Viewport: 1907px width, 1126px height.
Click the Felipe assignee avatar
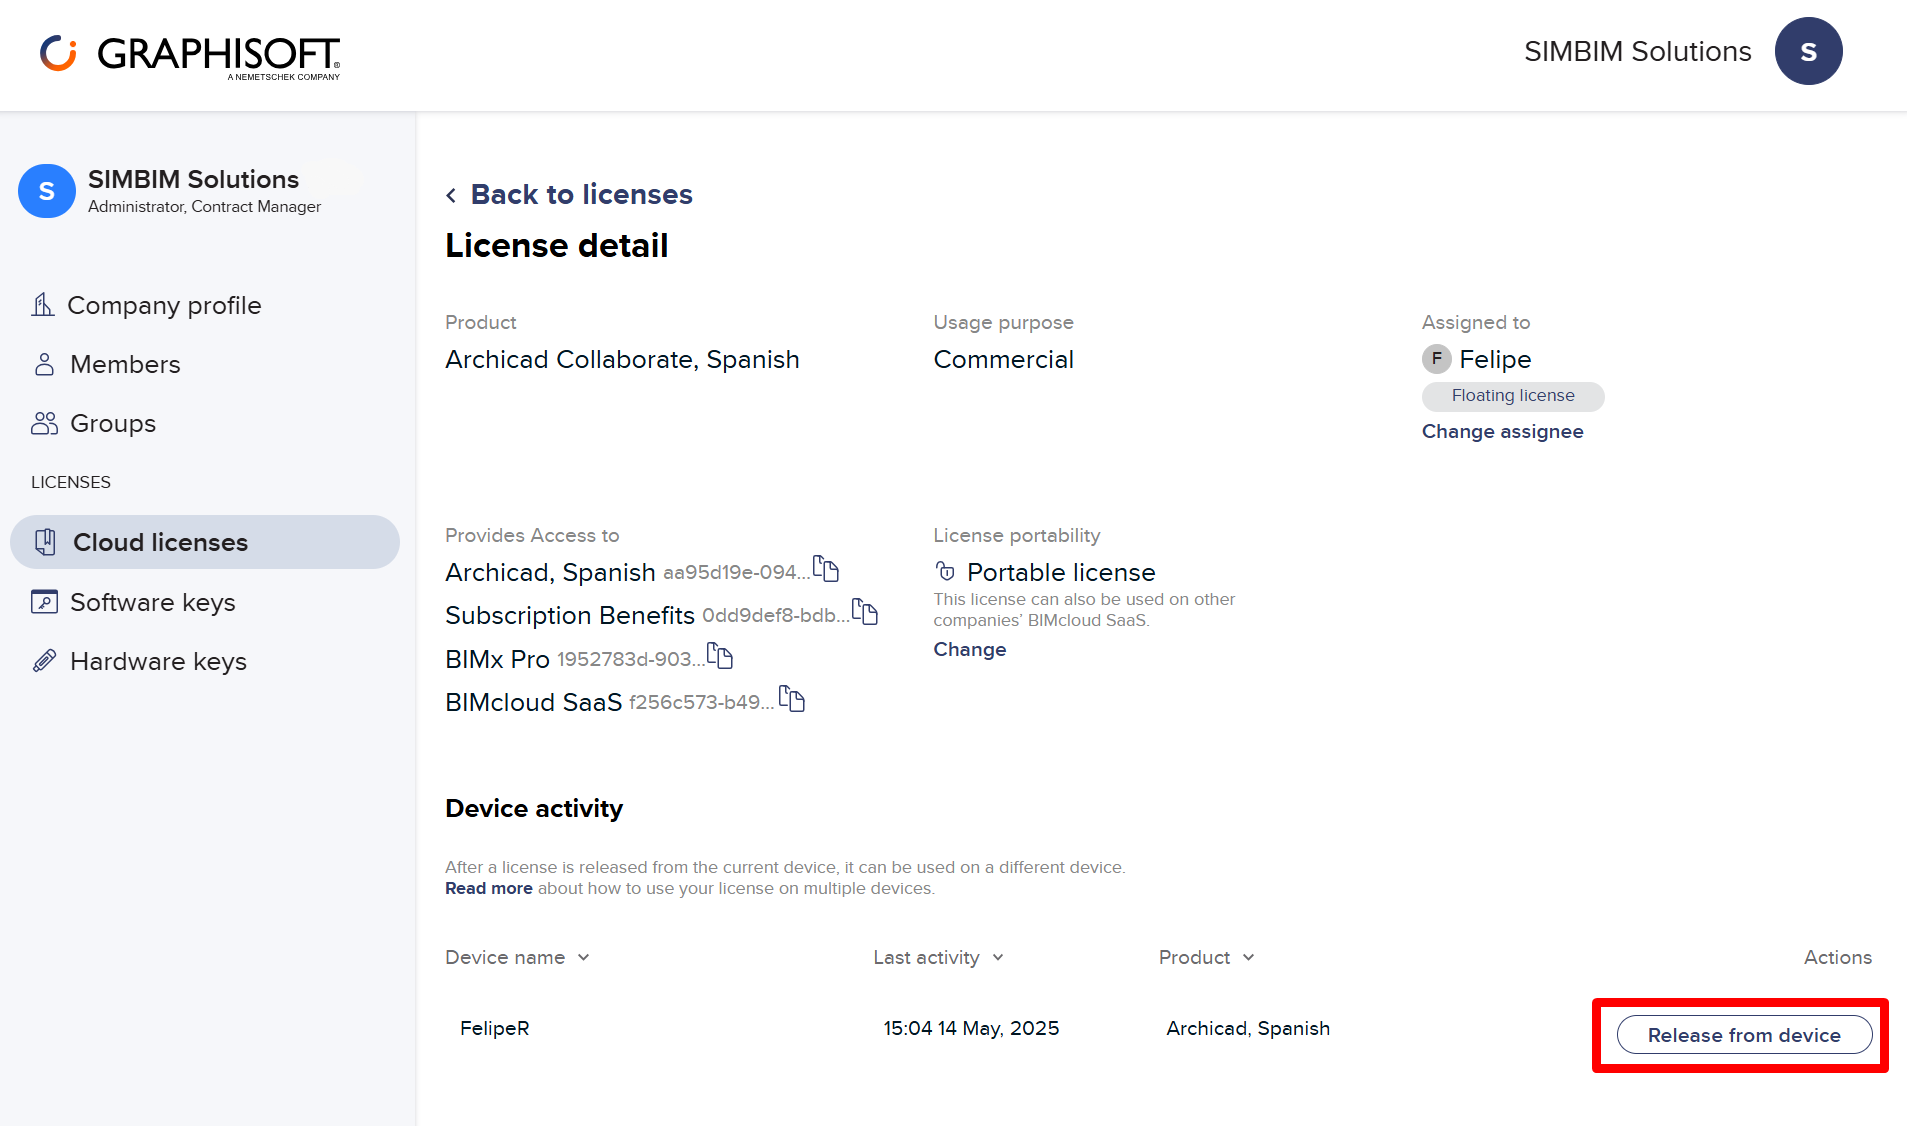tap(1437, 359)
